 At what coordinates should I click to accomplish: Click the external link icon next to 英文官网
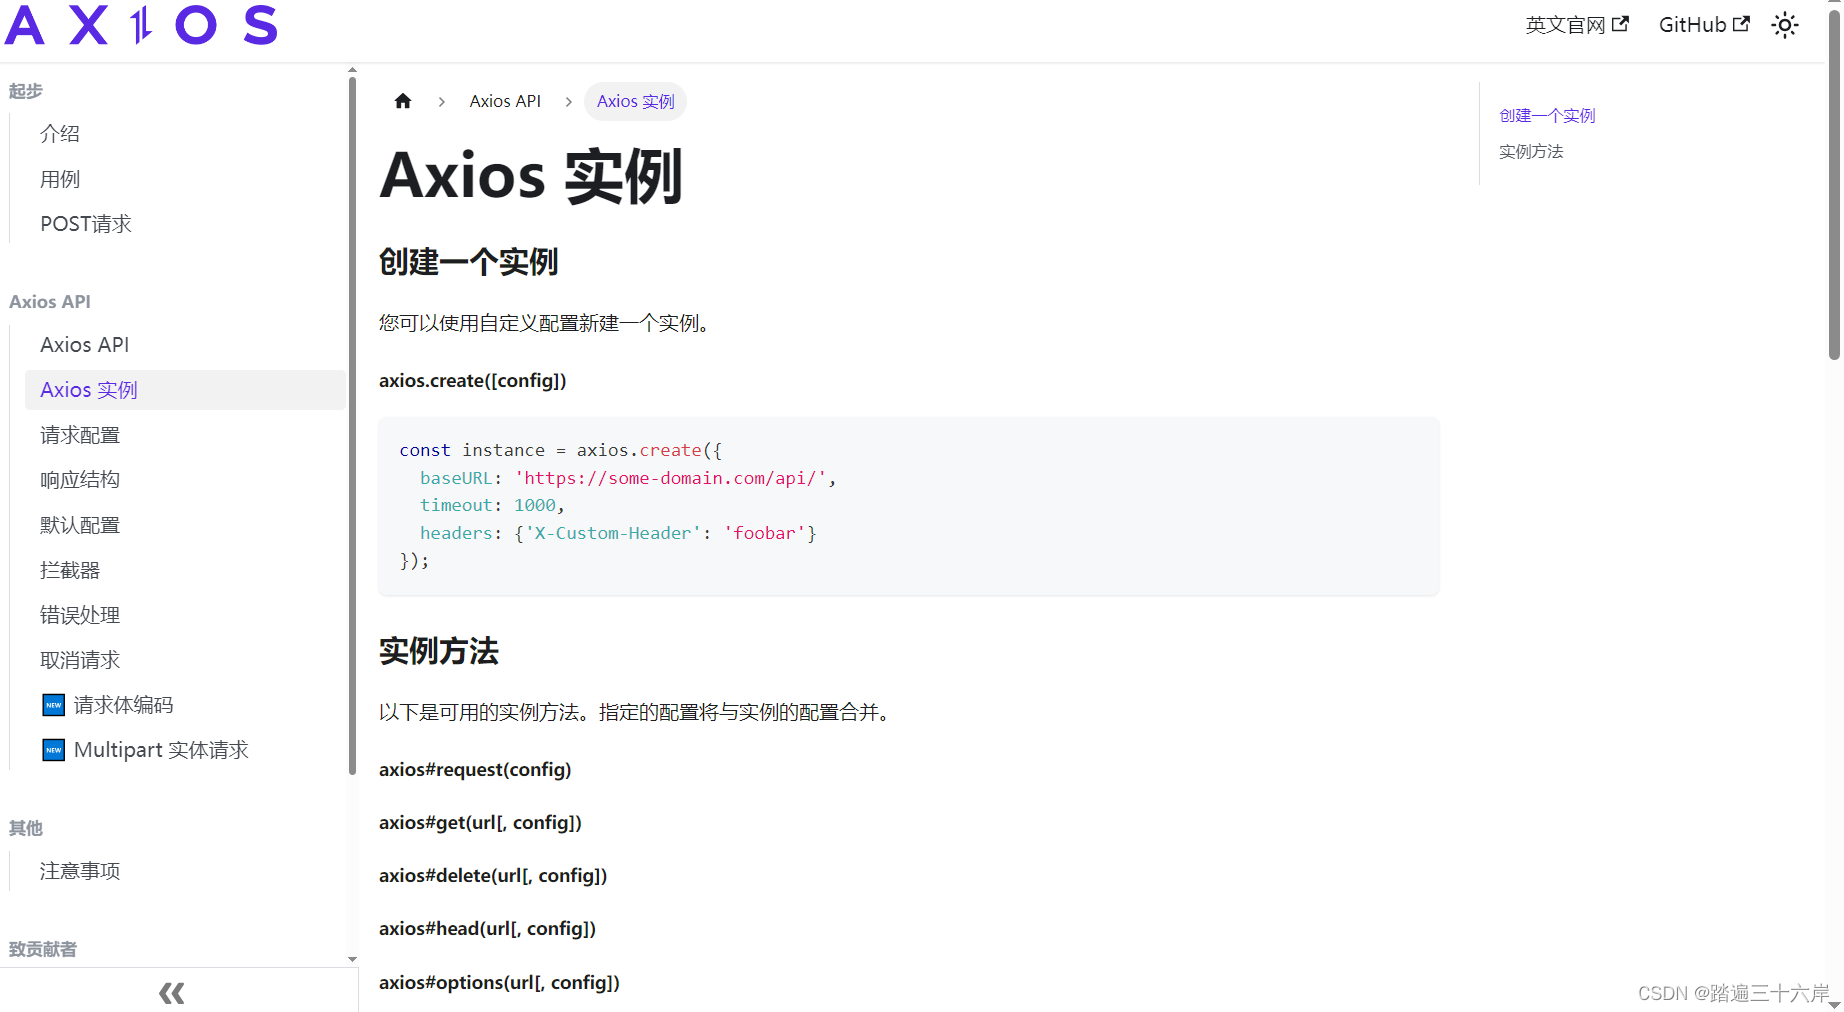pos(1620,23)
